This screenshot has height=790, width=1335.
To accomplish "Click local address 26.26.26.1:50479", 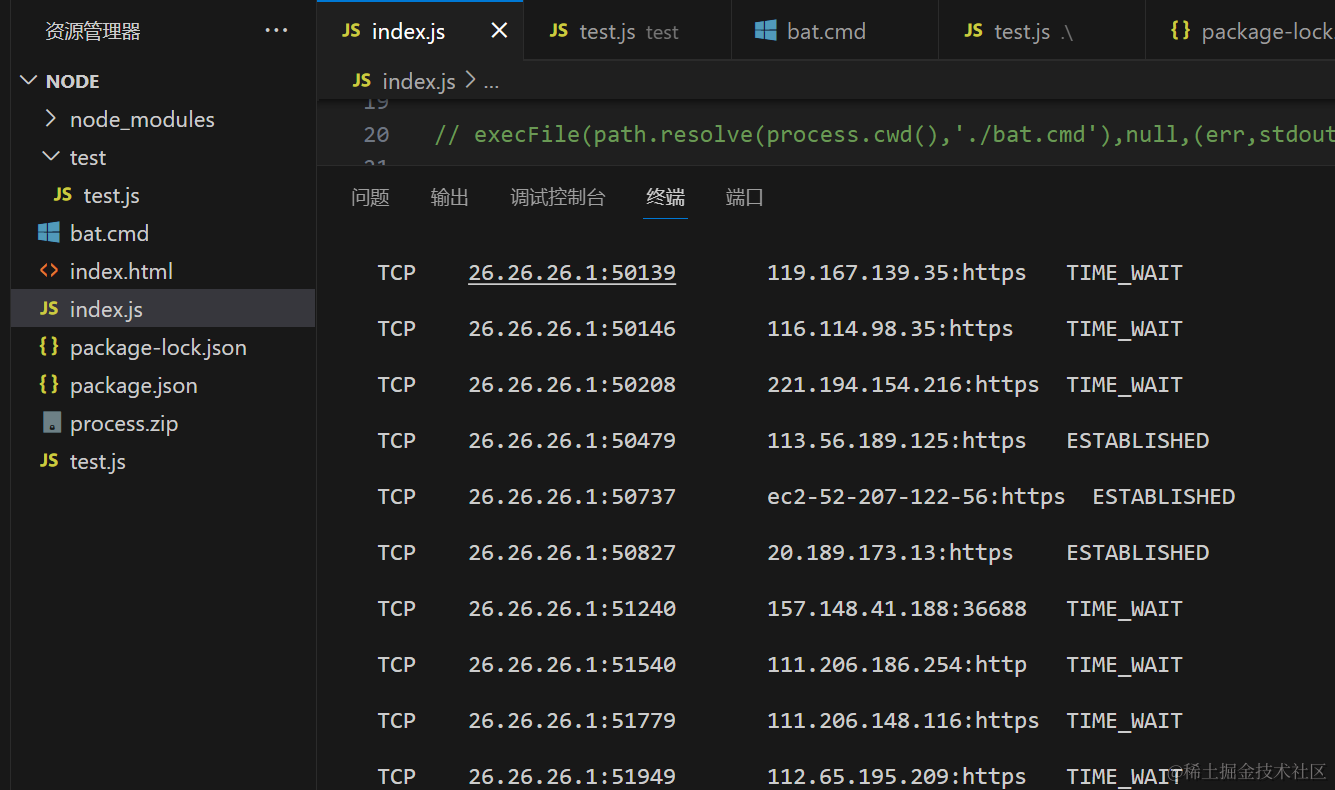I will click(572, 441).
